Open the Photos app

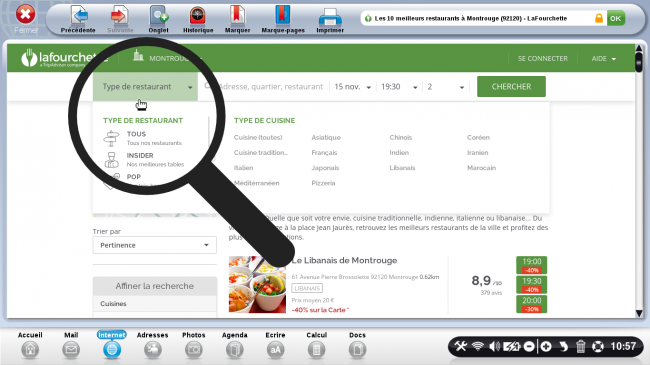point(194,346)
